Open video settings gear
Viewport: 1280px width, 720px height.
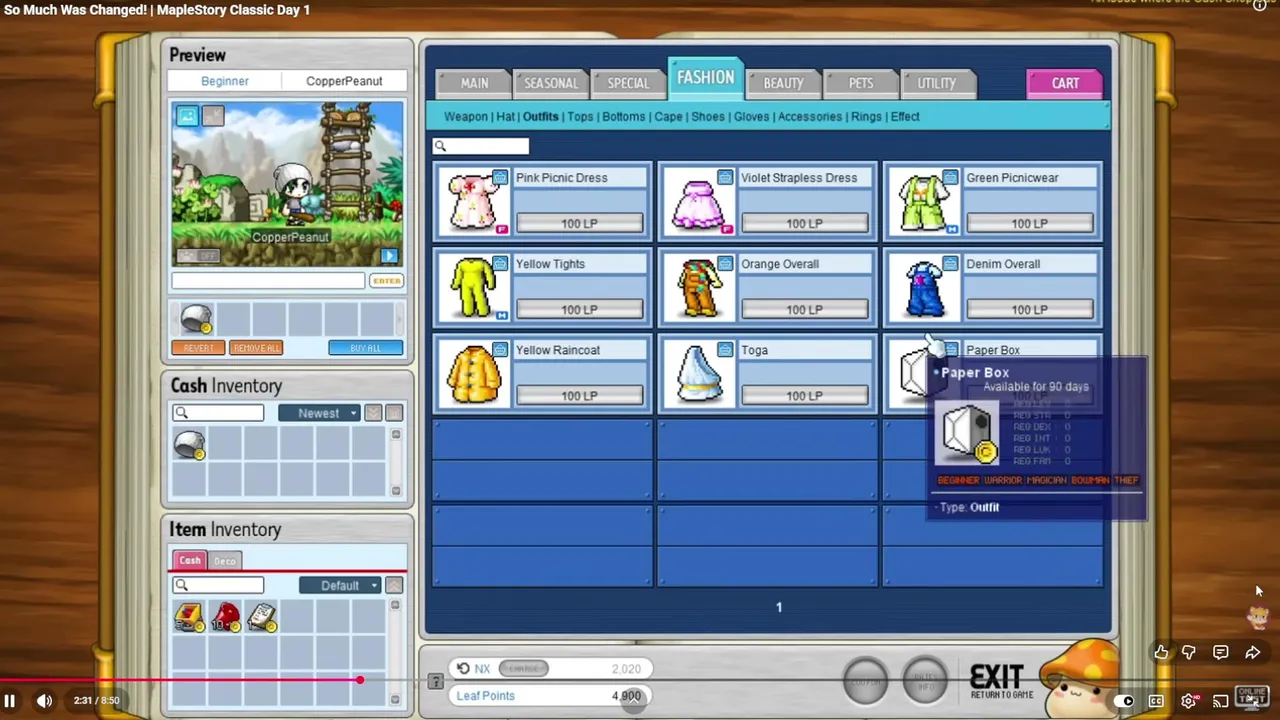pyautogui.click(x=1188, y=701)
